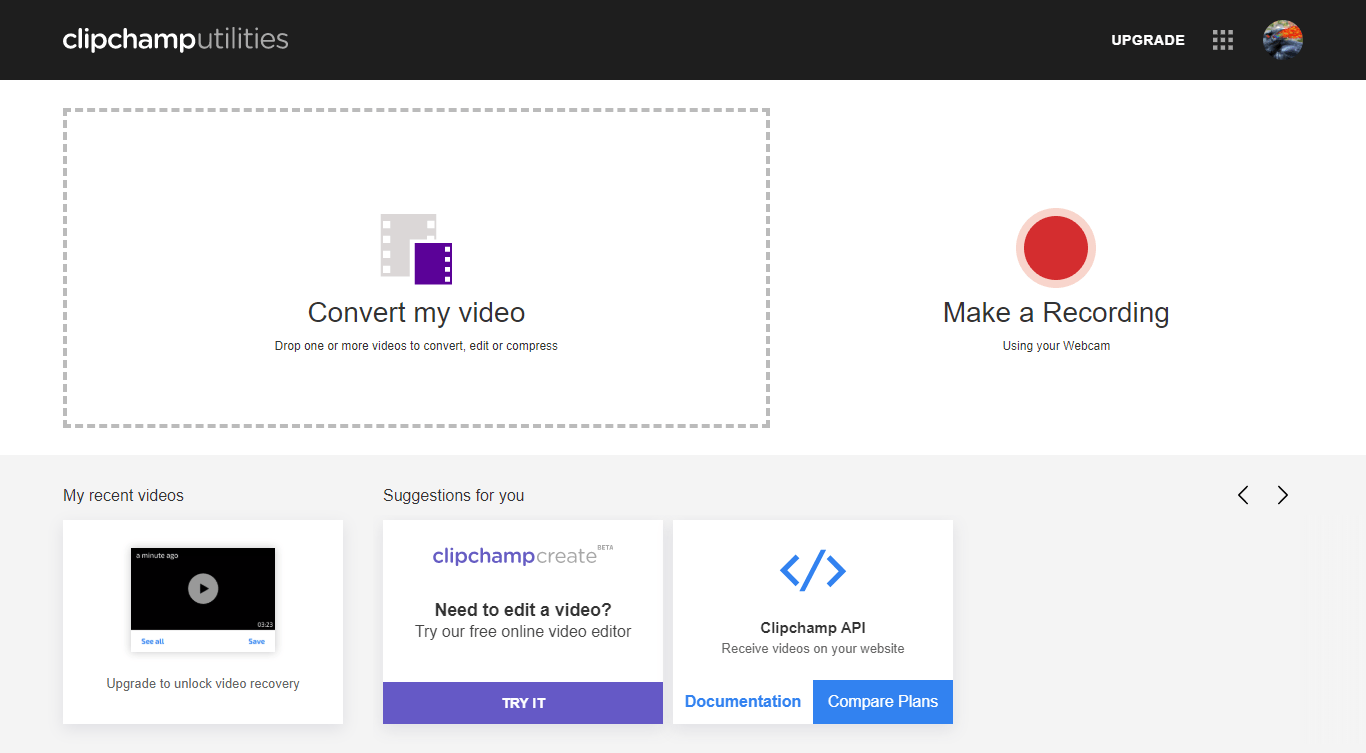Open the apps grid menu

1222,40
